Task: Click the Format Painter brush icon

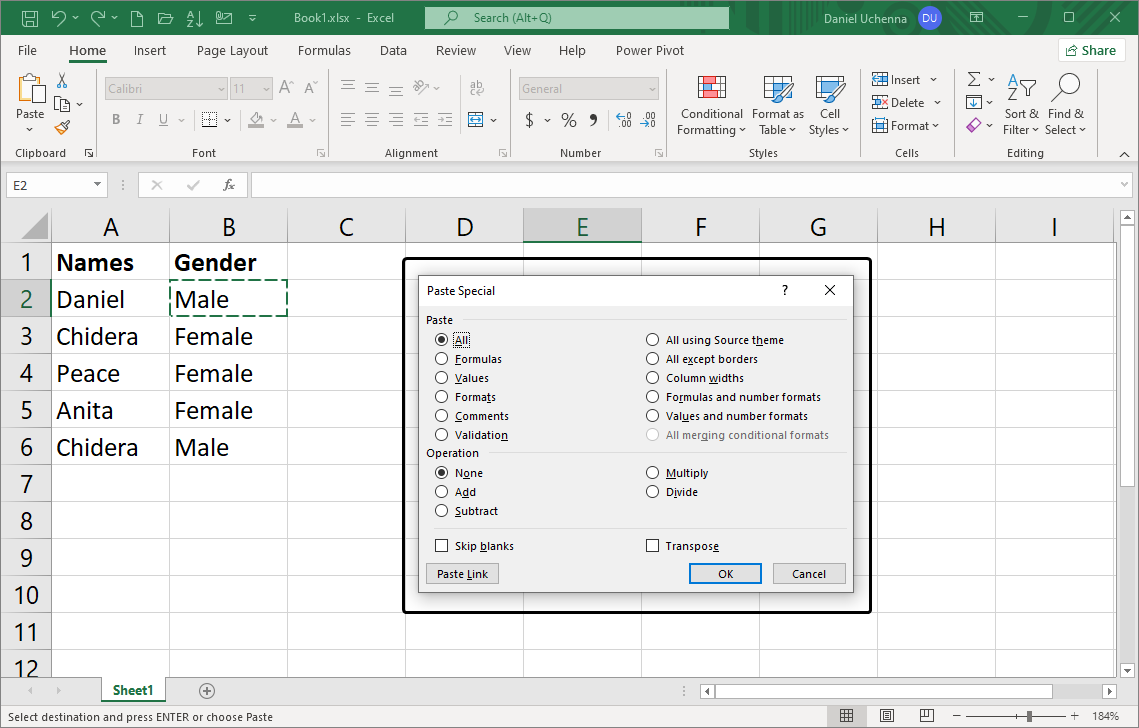Action: click(62, 127)
